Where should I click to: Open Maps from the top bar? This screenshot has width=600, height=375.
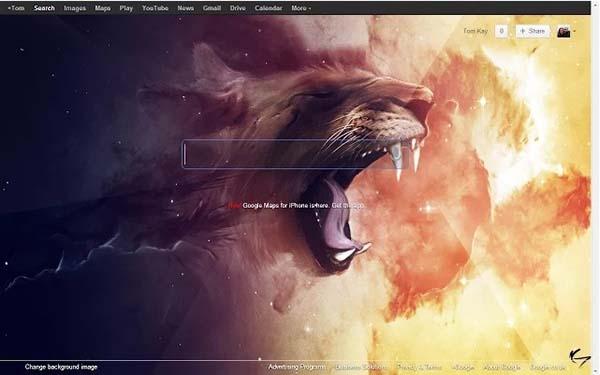[103, 8]
